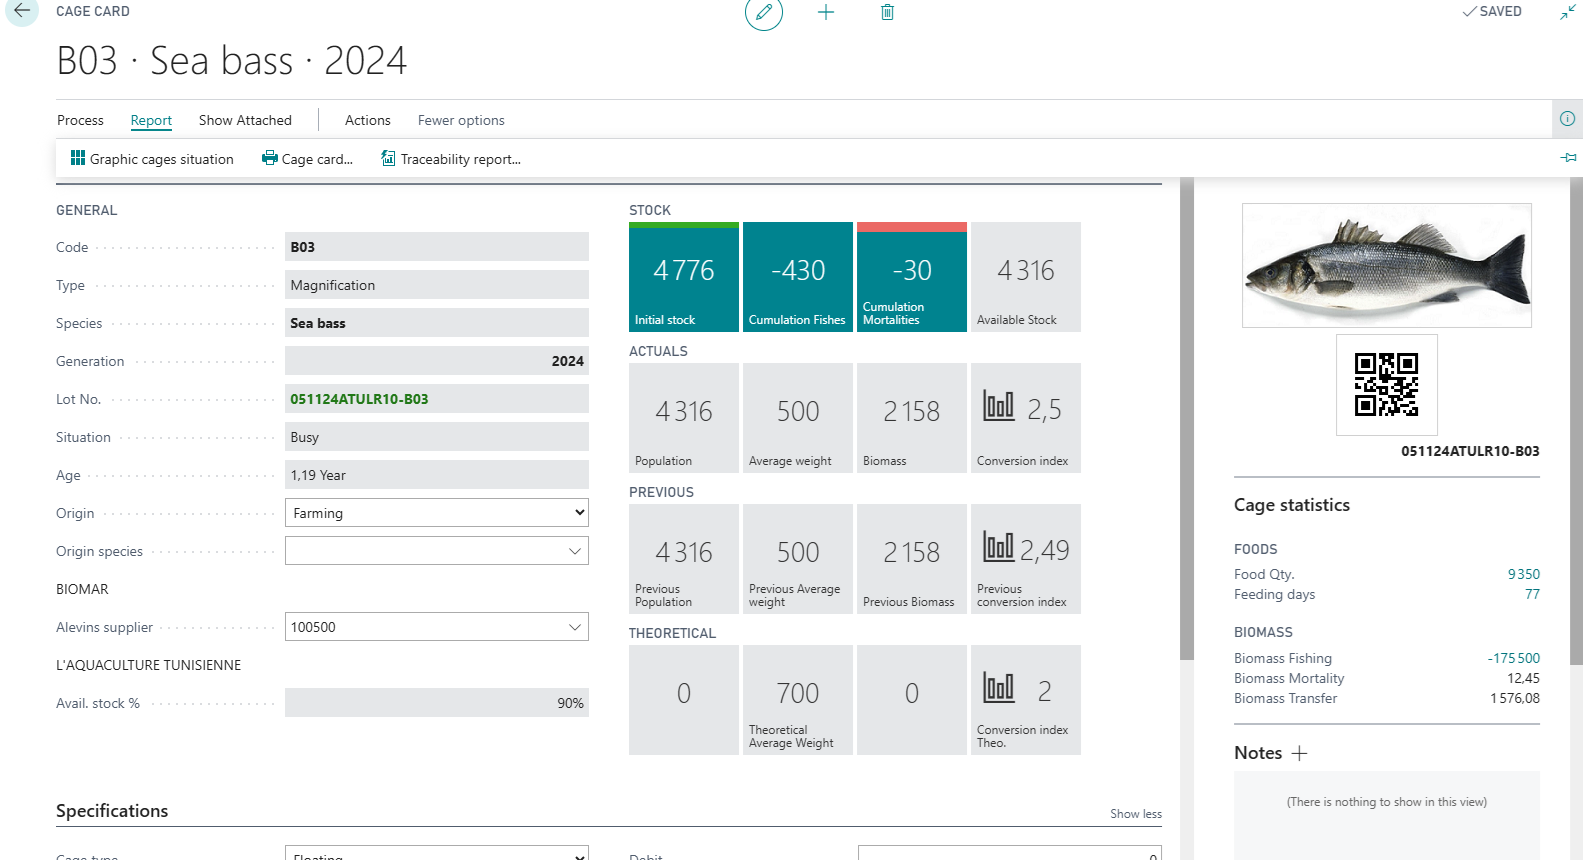Viewport: 1583px width, 860px height.
Task: Open Graphic cages situation report
Action: pyautogui.click(x=152, y=159)
